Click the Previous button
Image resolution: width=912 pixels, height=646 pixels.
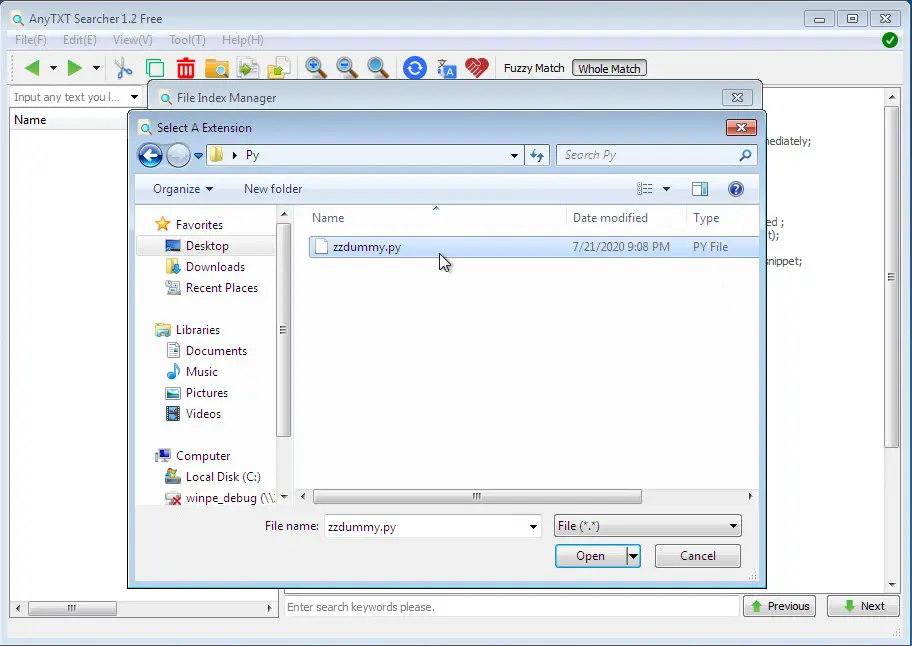tap(779, 606)
